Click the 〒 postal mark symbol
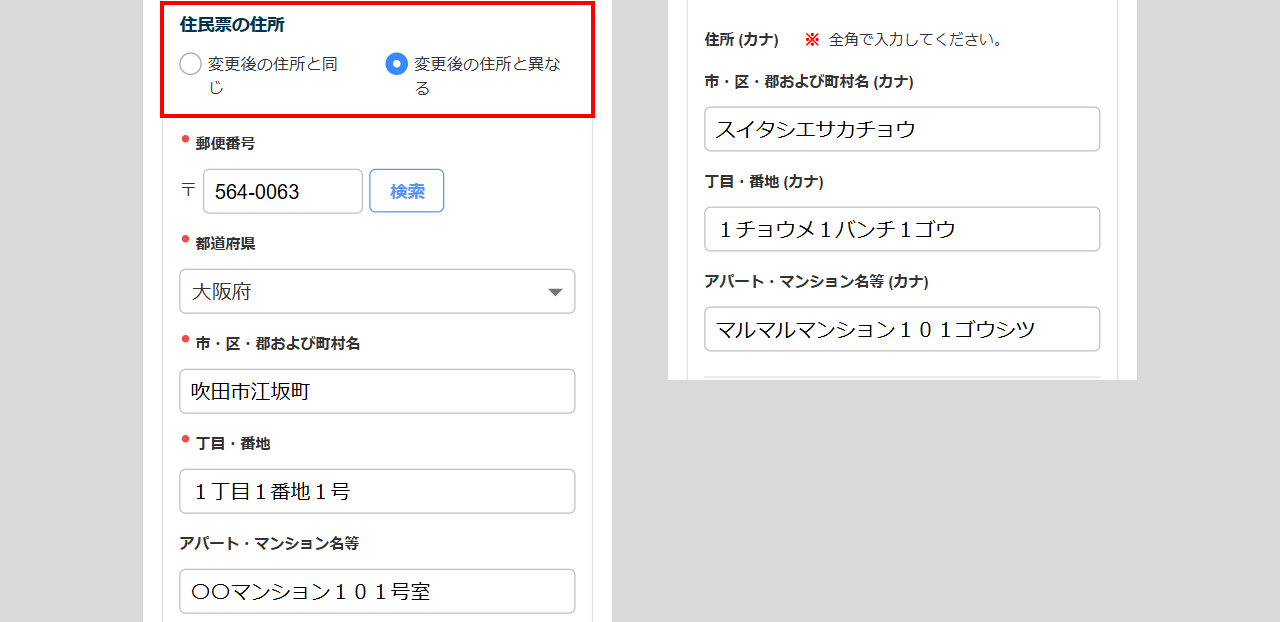Viewport: 1280px width, 622px height. (x=188, y=190)
